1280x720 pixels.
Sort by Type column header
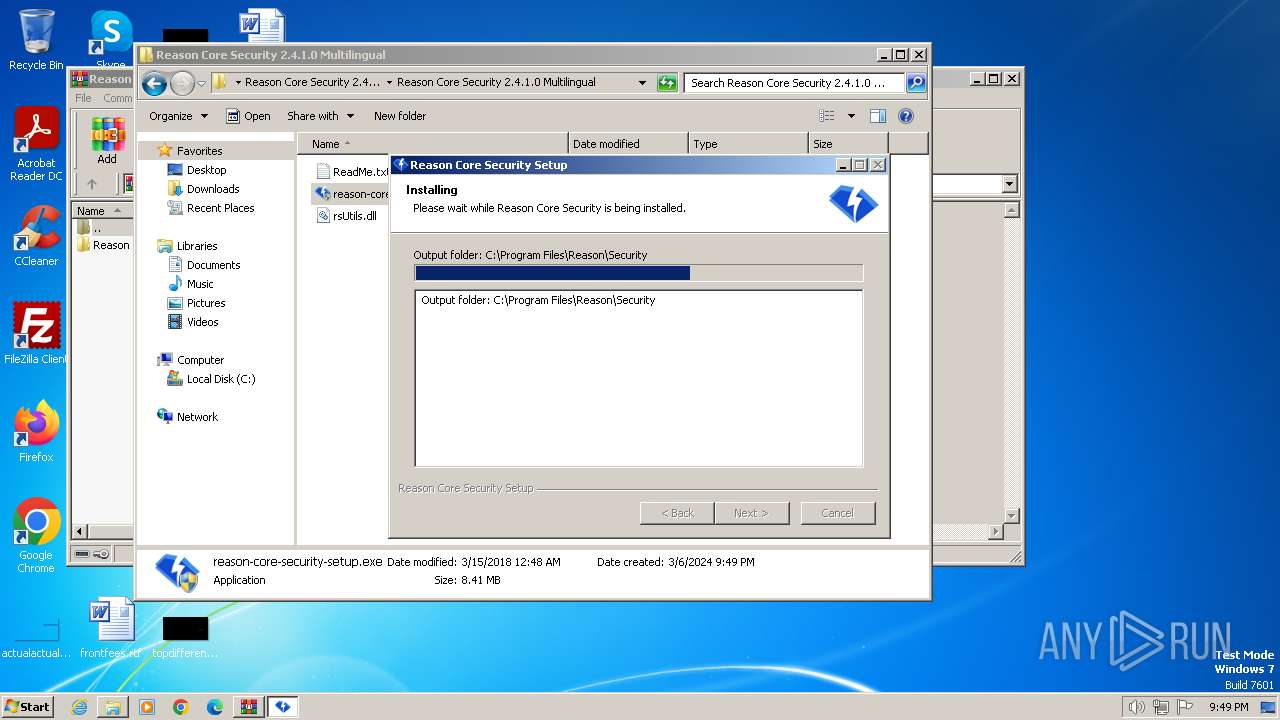tap(748, 144)
